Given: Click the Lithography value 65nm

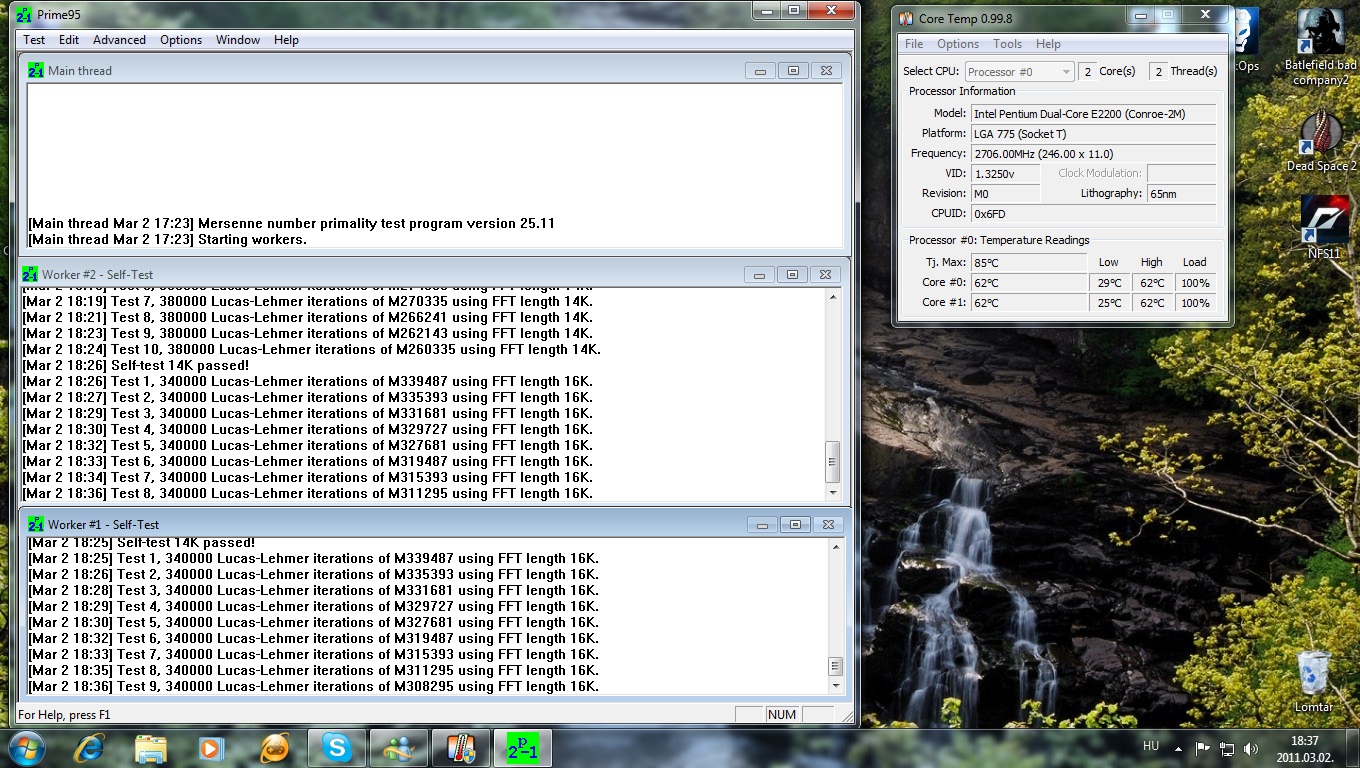Looking at the screenshot, I should click(1182, 194).
